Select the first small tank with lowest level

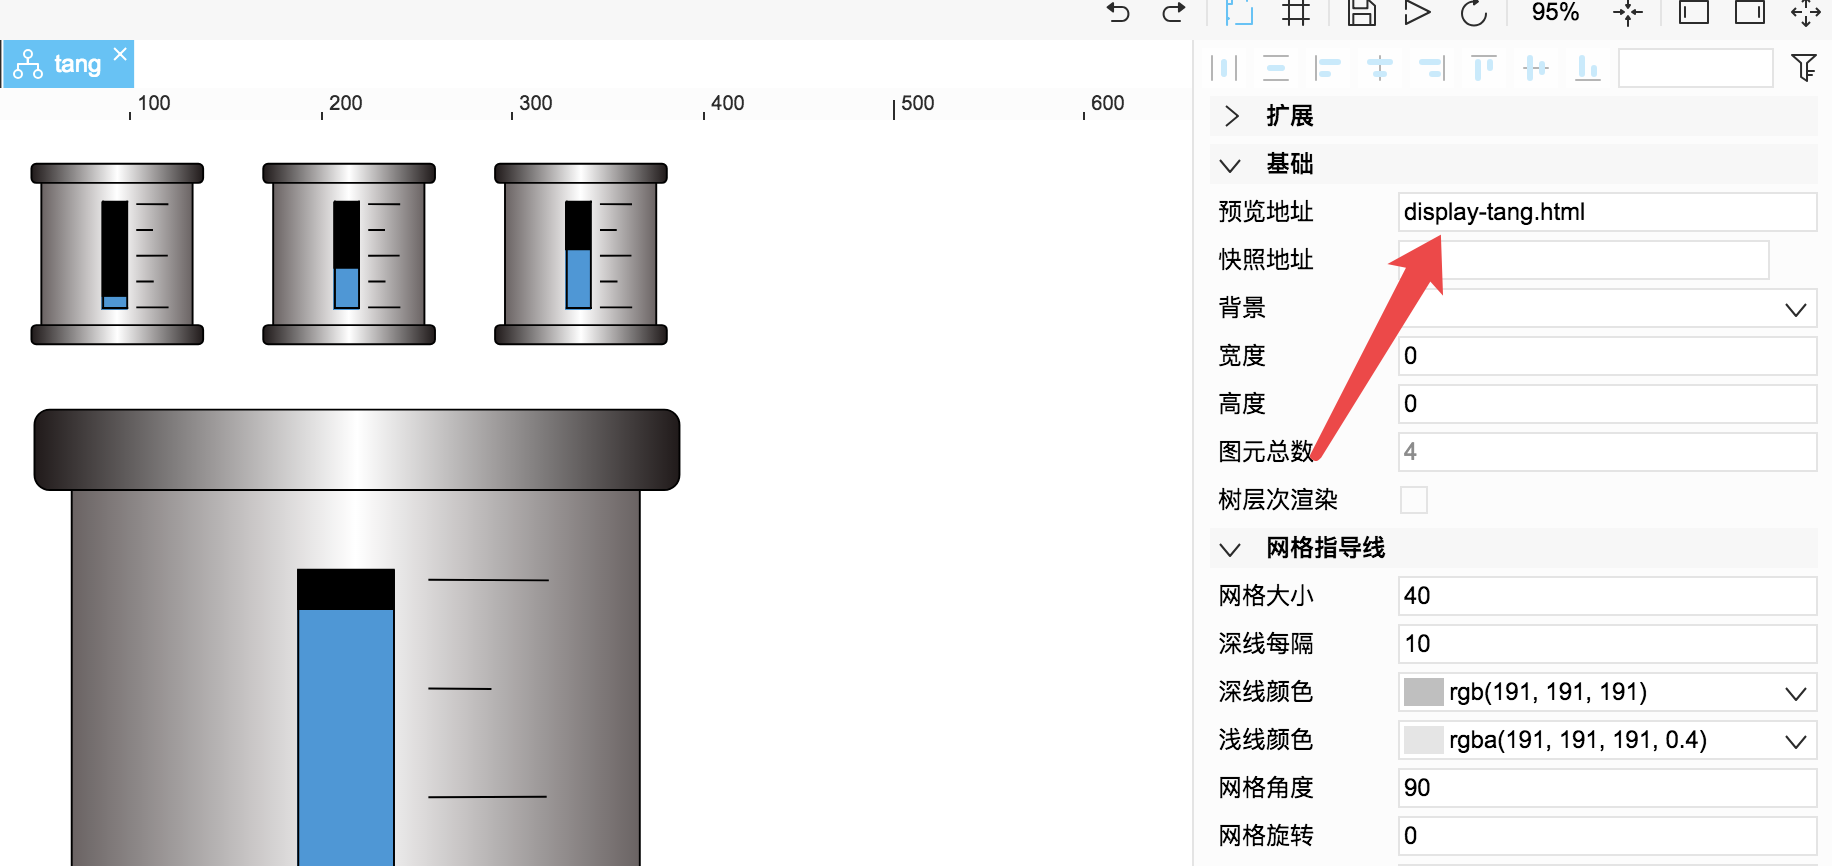(x=117, y=254)
